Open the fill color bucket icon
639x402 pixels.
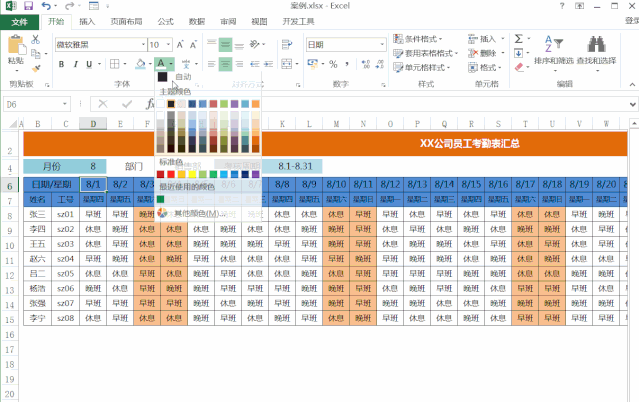[x=141, y=64]
